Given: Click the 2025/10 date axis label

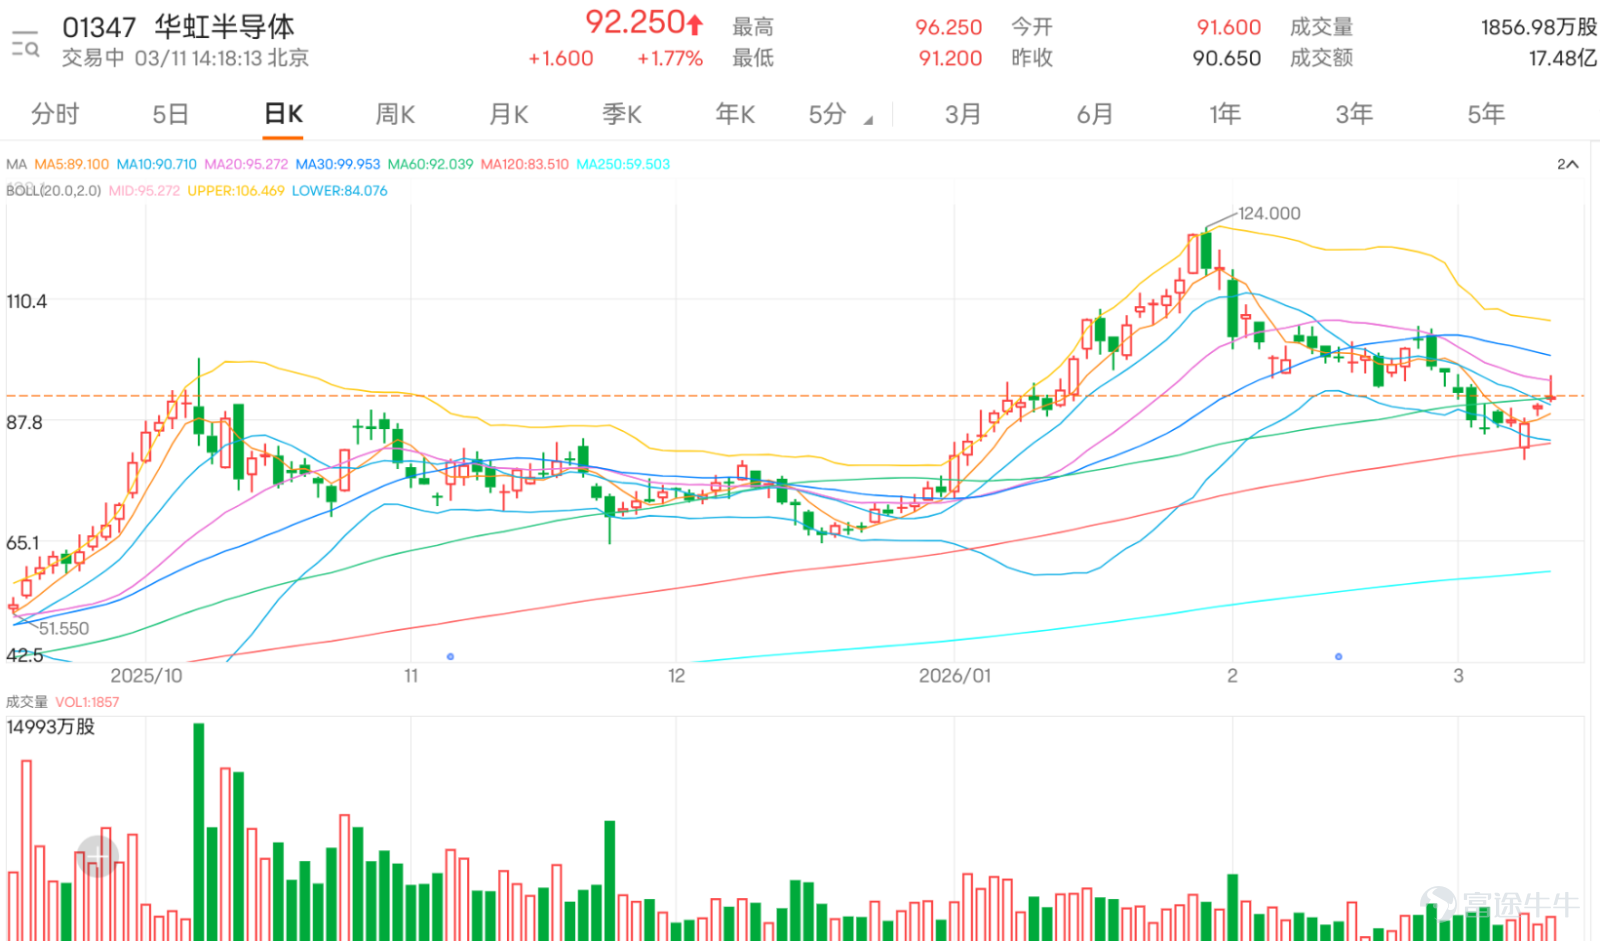Looking at the screenshot, I should (x=146, y=676).
